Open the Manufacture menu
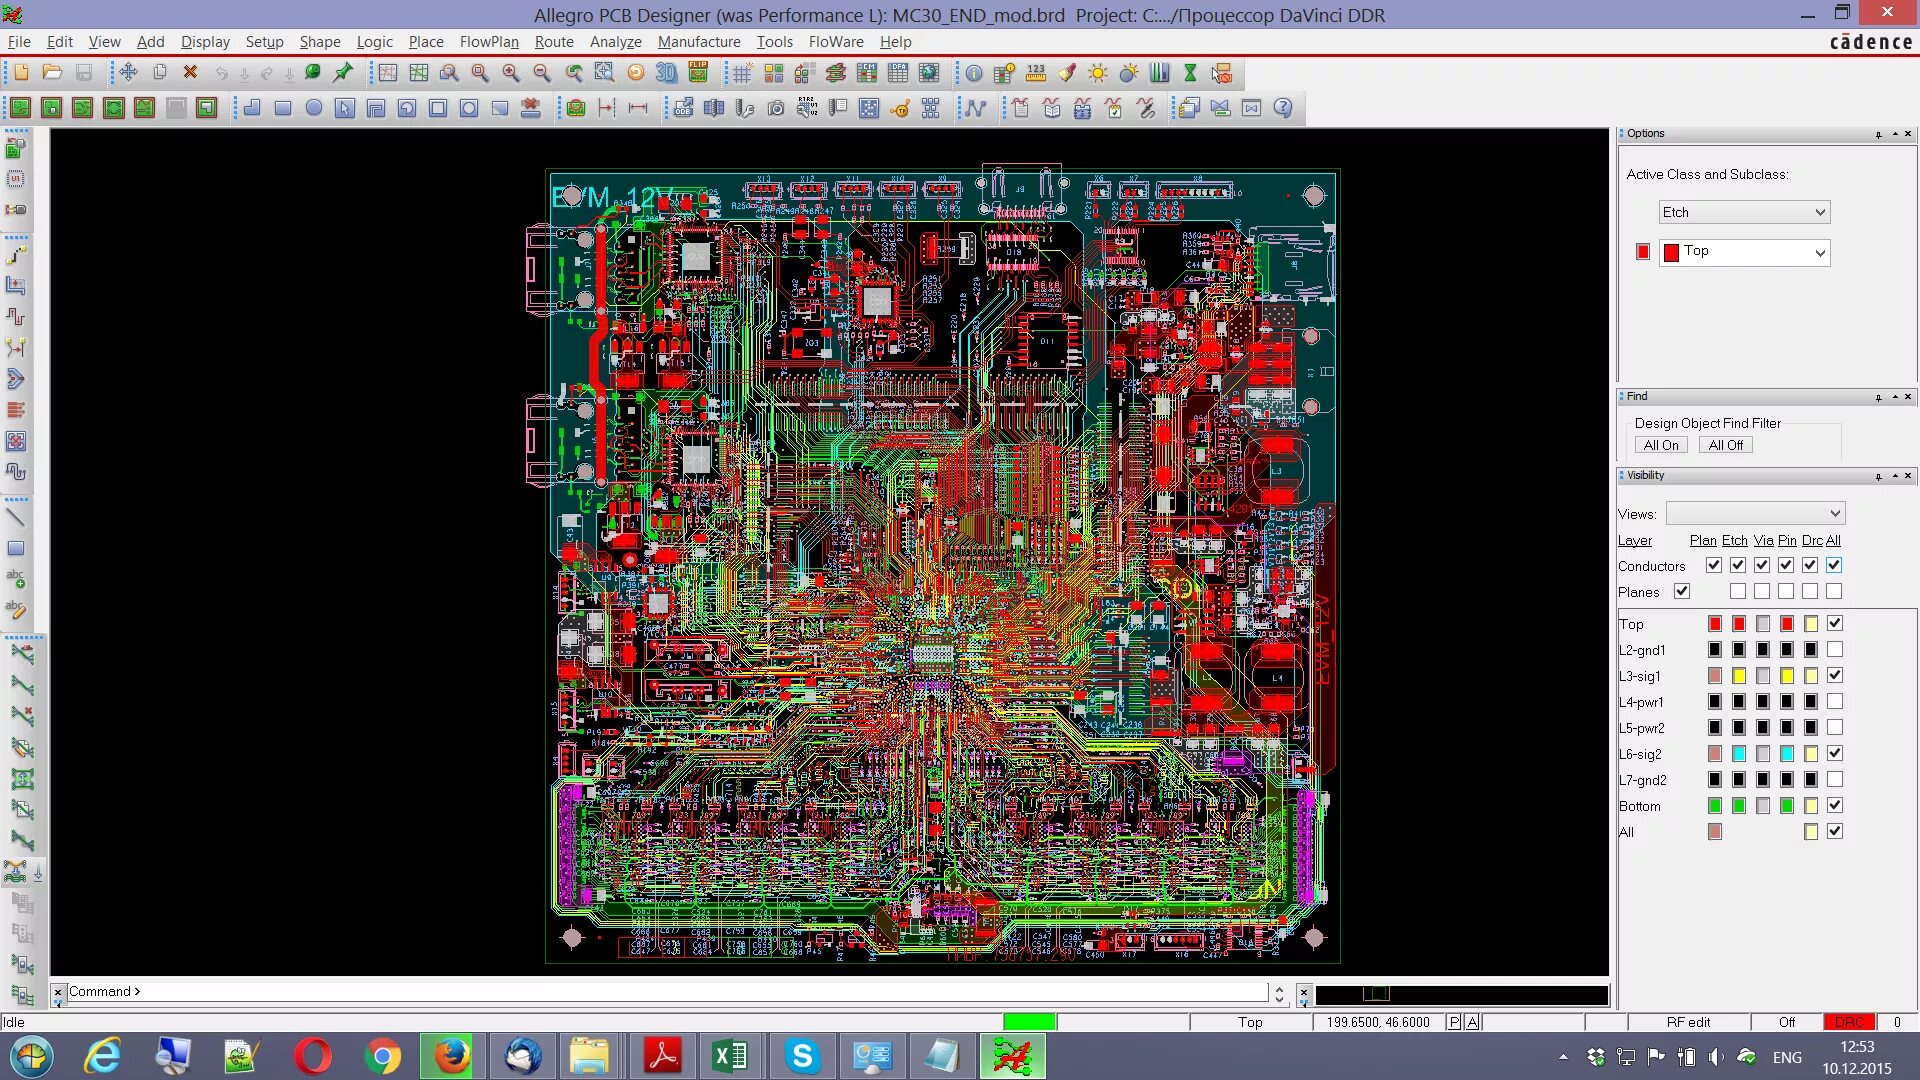 click(698, 42)
